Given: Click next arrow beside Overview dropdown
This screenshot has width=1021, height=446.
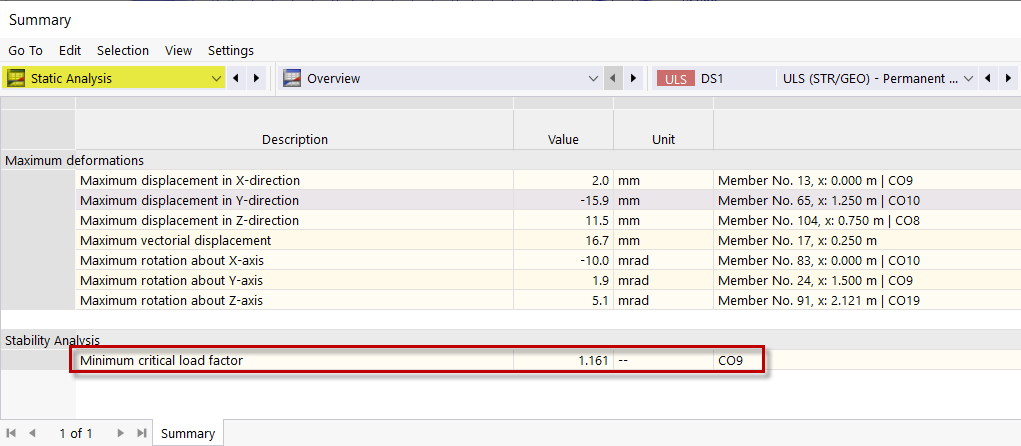Looking at the screenshot, I should [x=634, y=78].
